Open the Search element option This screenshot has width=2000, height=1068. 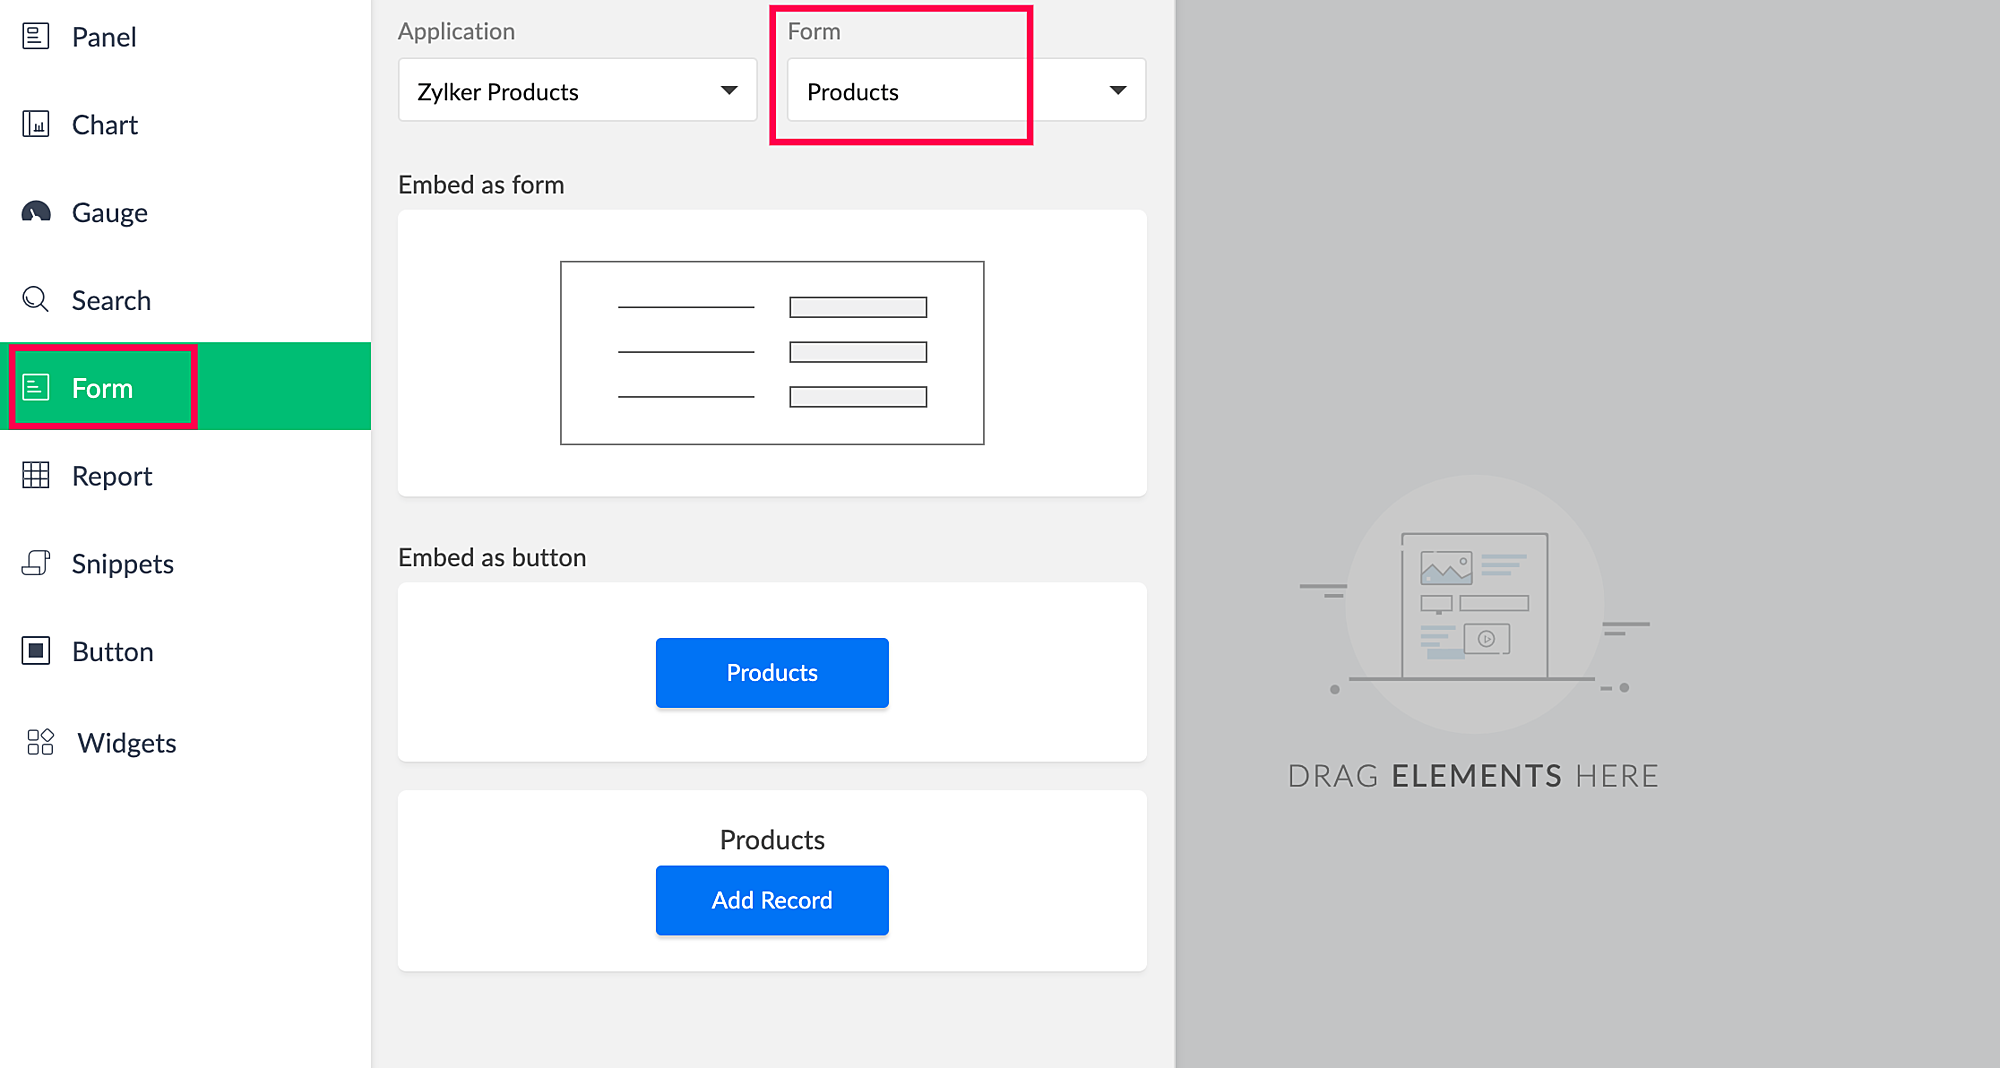[x=111, y=300]
